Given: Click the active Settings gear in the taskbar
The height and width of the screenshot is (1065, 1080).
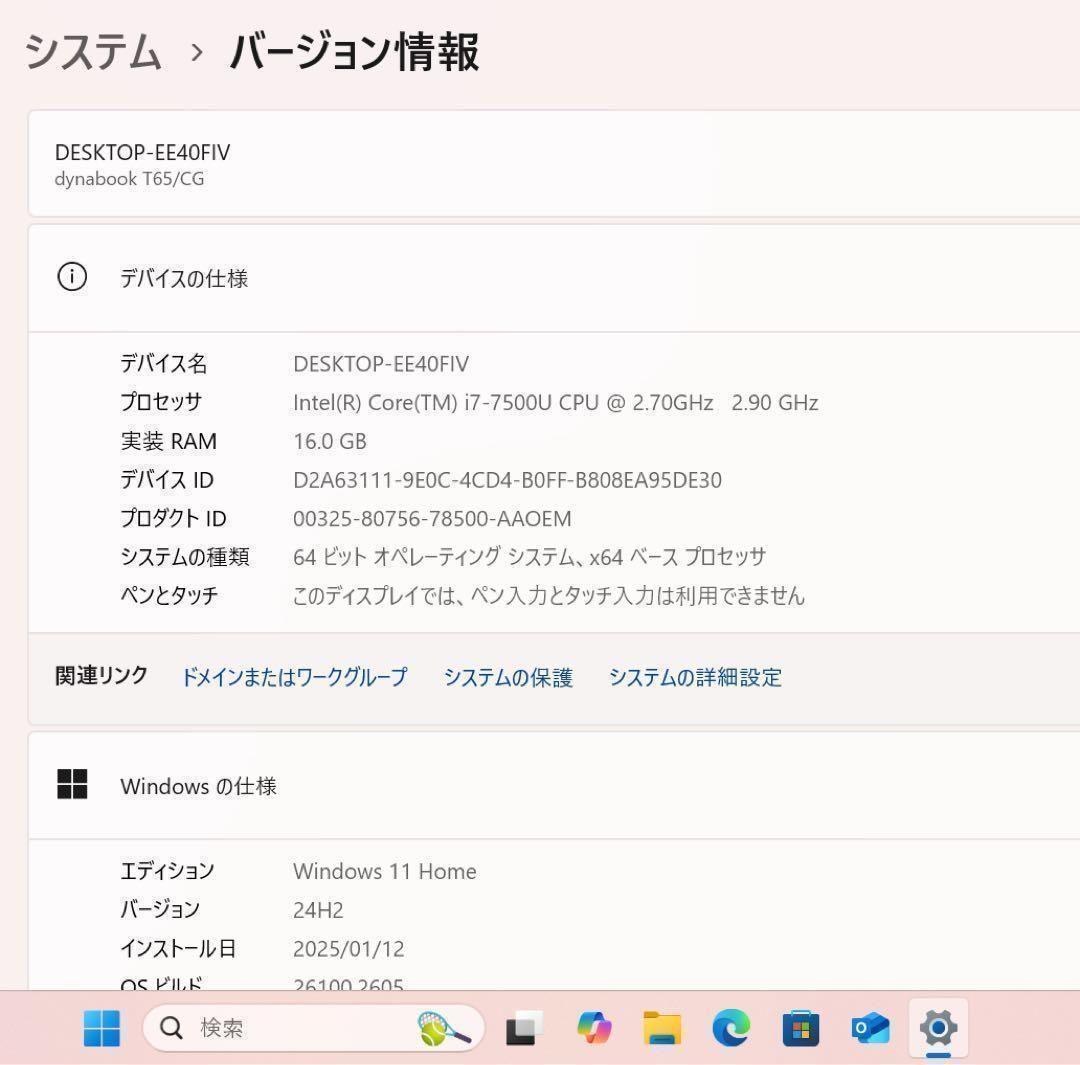Looking at the screenshot, I should 937,1028.
